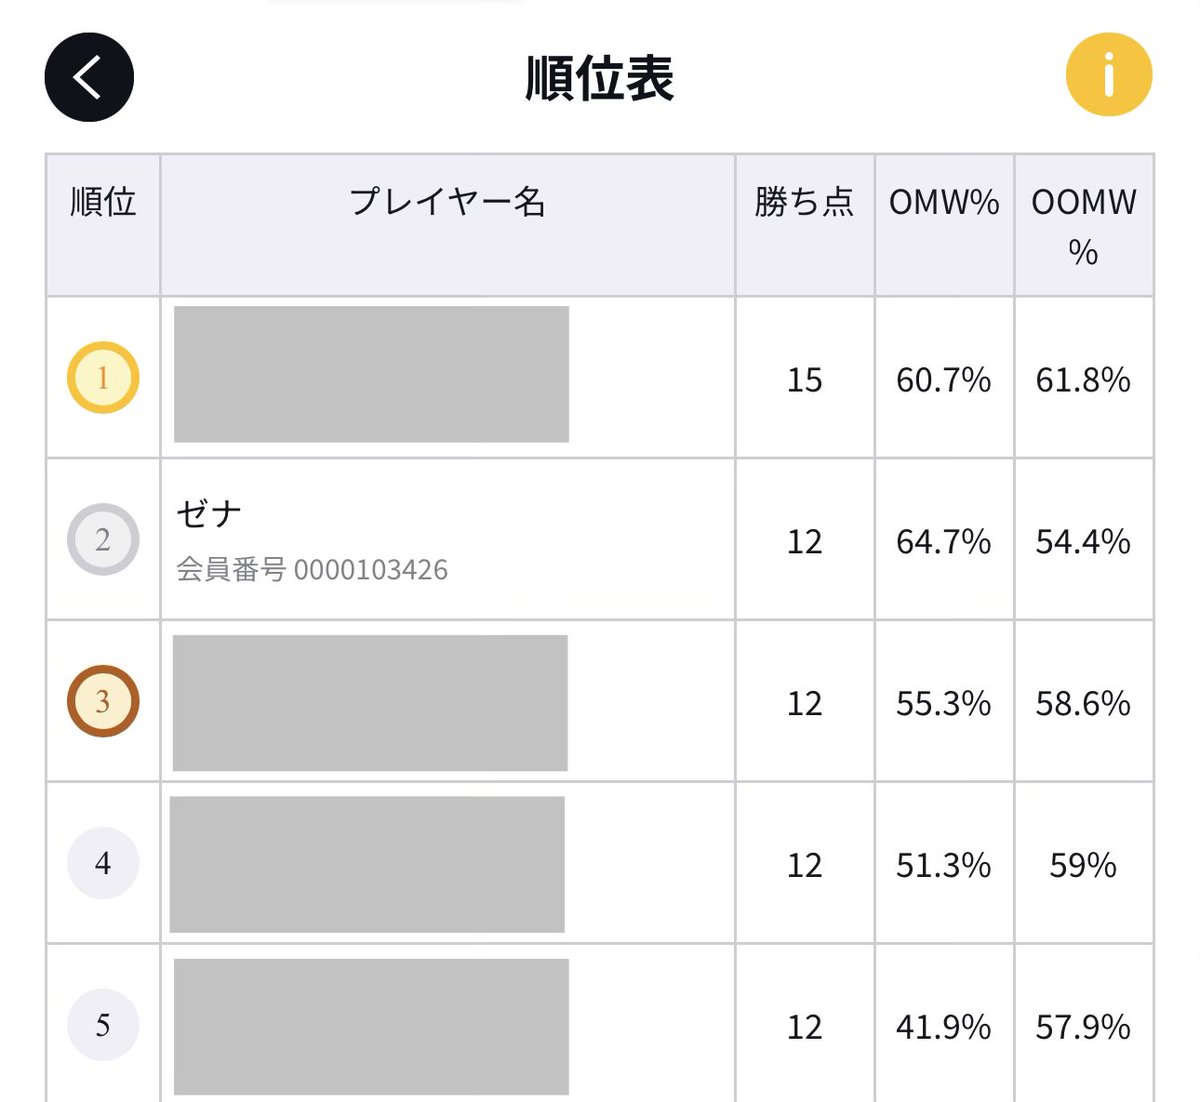Select the silver rank 2 medal
The width and height of the screenshot is (1200, 1102).
click(x=103, y=540)
